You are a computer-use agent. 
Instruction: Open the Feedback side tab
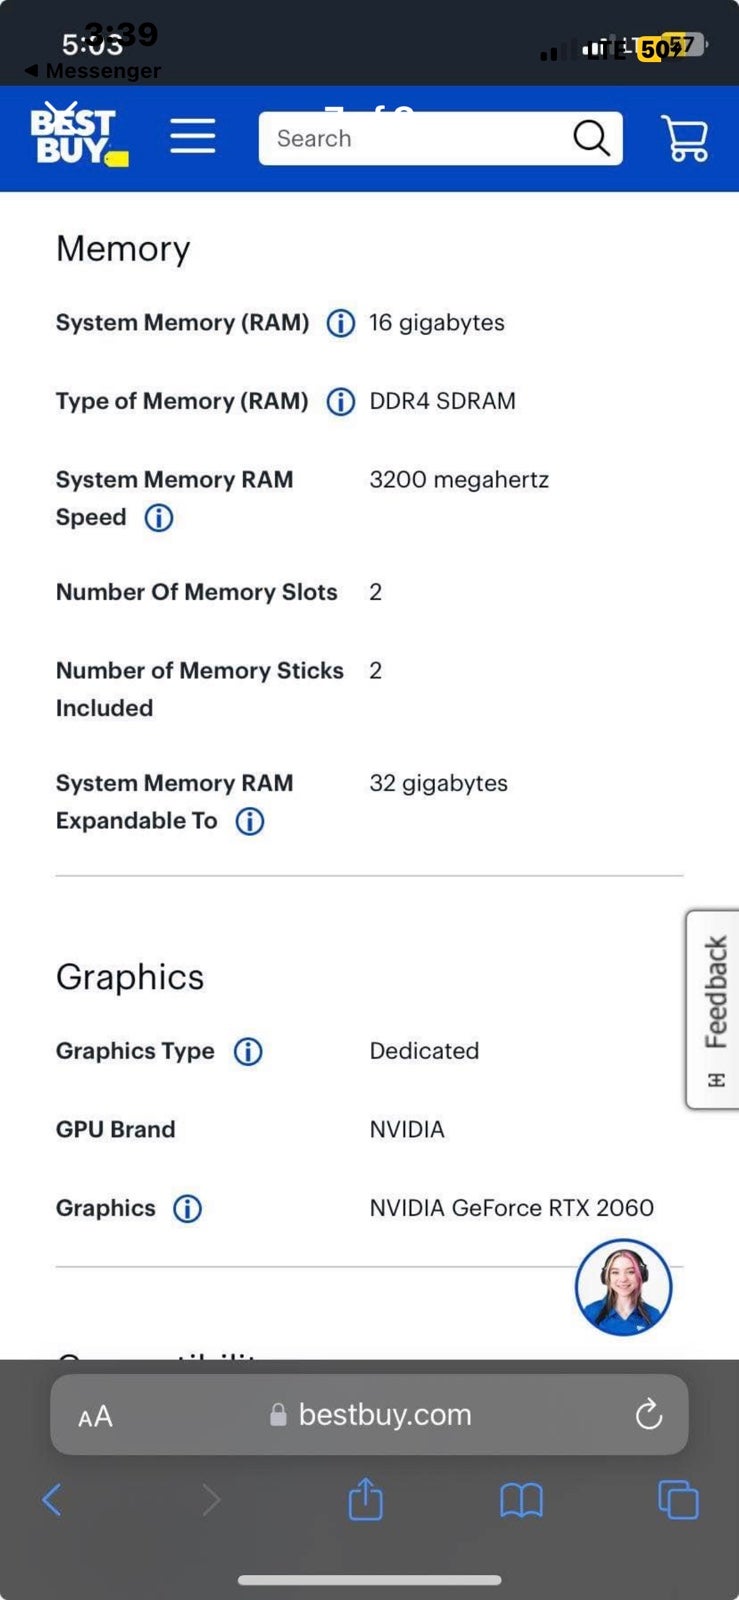pos(713,1010)
